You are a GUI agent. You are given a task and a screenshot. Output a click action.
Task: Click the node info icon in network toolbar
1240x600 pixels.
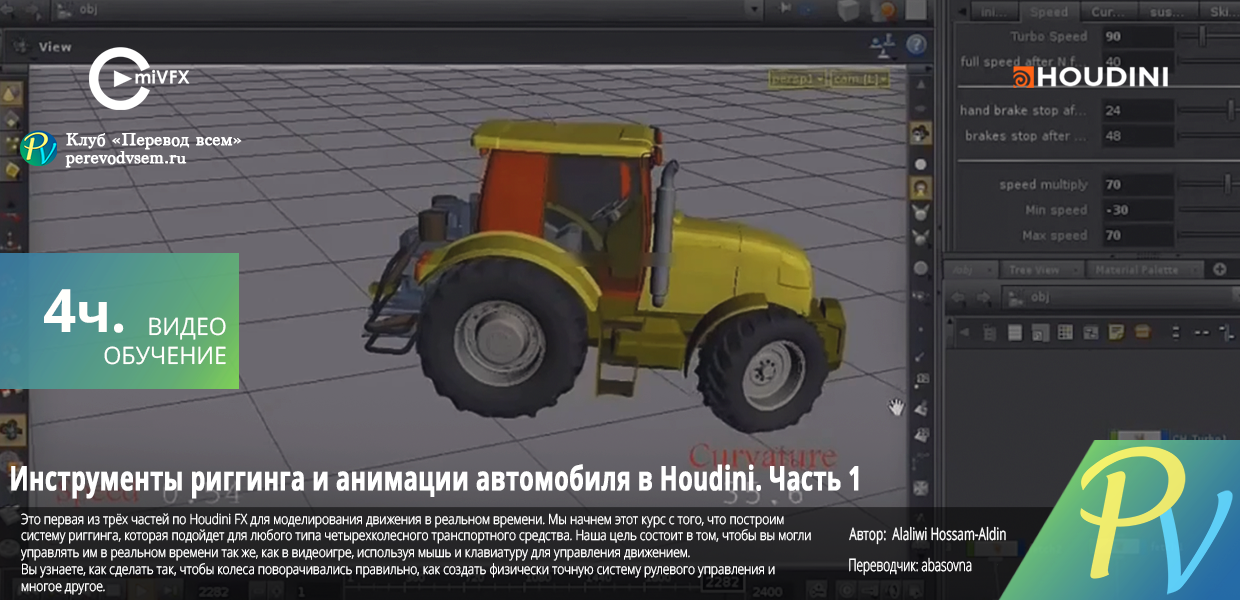(x=1090, y=331)
